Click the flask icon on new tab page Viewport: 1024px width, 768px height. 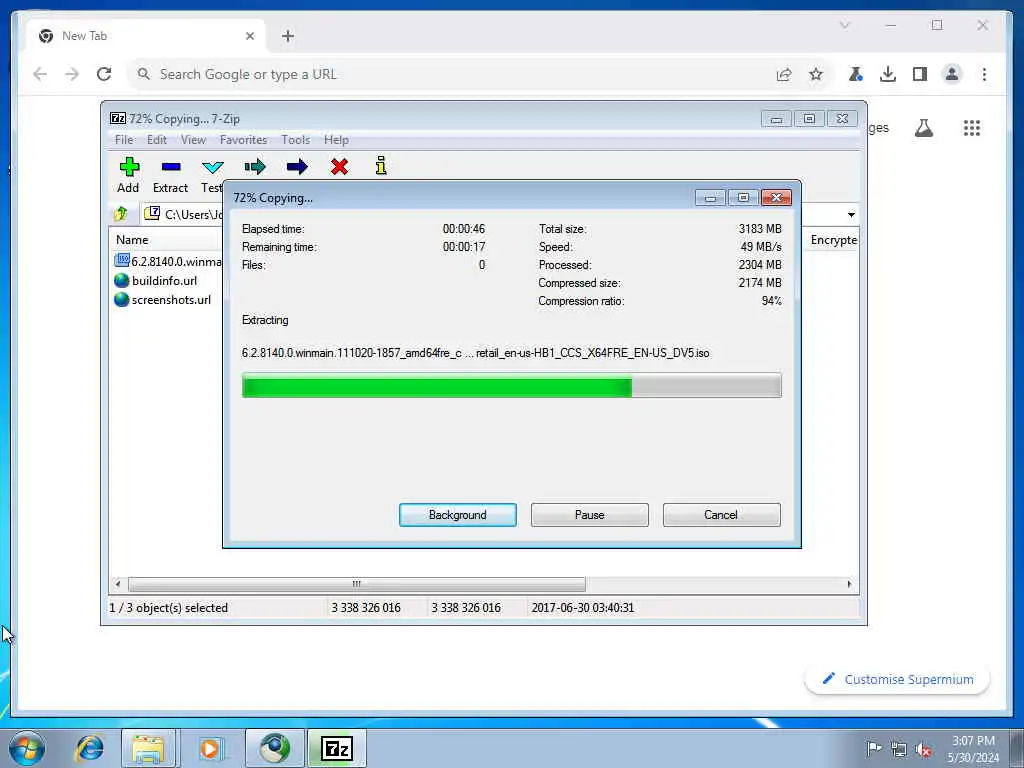pos(923,128)
